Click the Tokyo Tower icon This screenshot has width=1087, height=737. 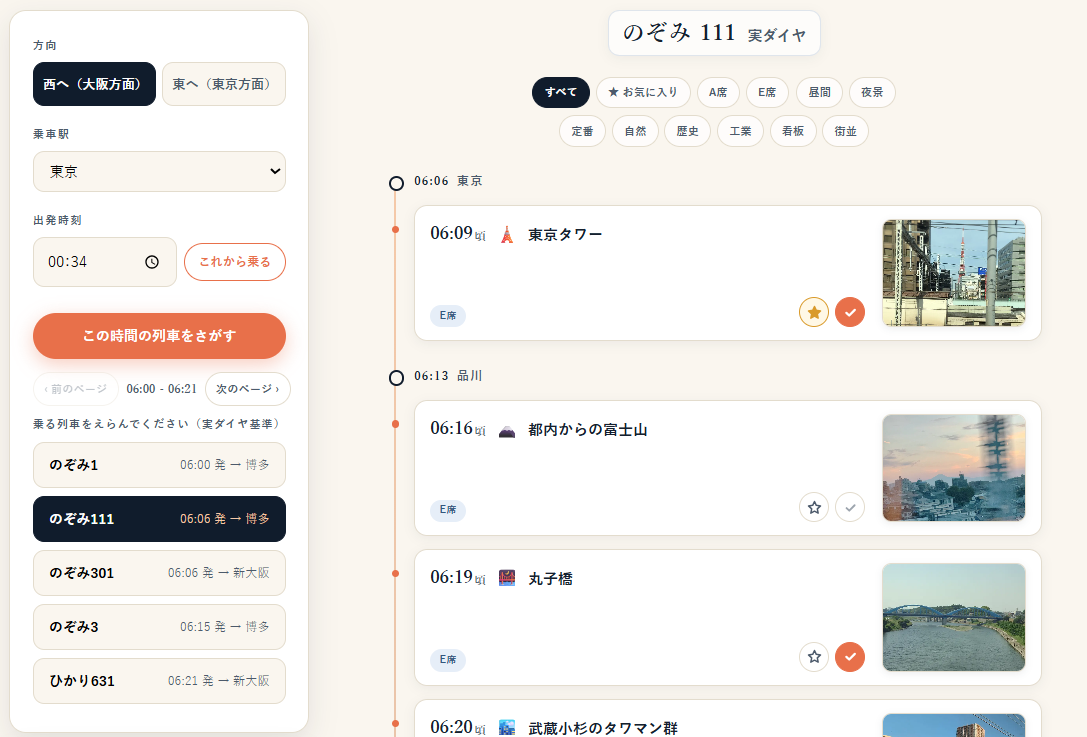(507, 235)
